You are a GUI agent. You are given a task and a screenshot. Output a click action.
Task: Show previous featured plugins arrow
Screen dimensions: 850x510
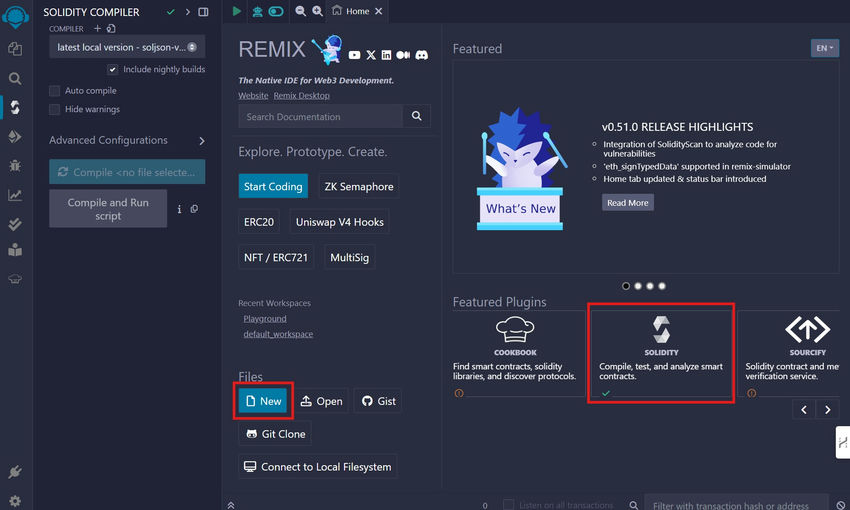coord(804,410)
